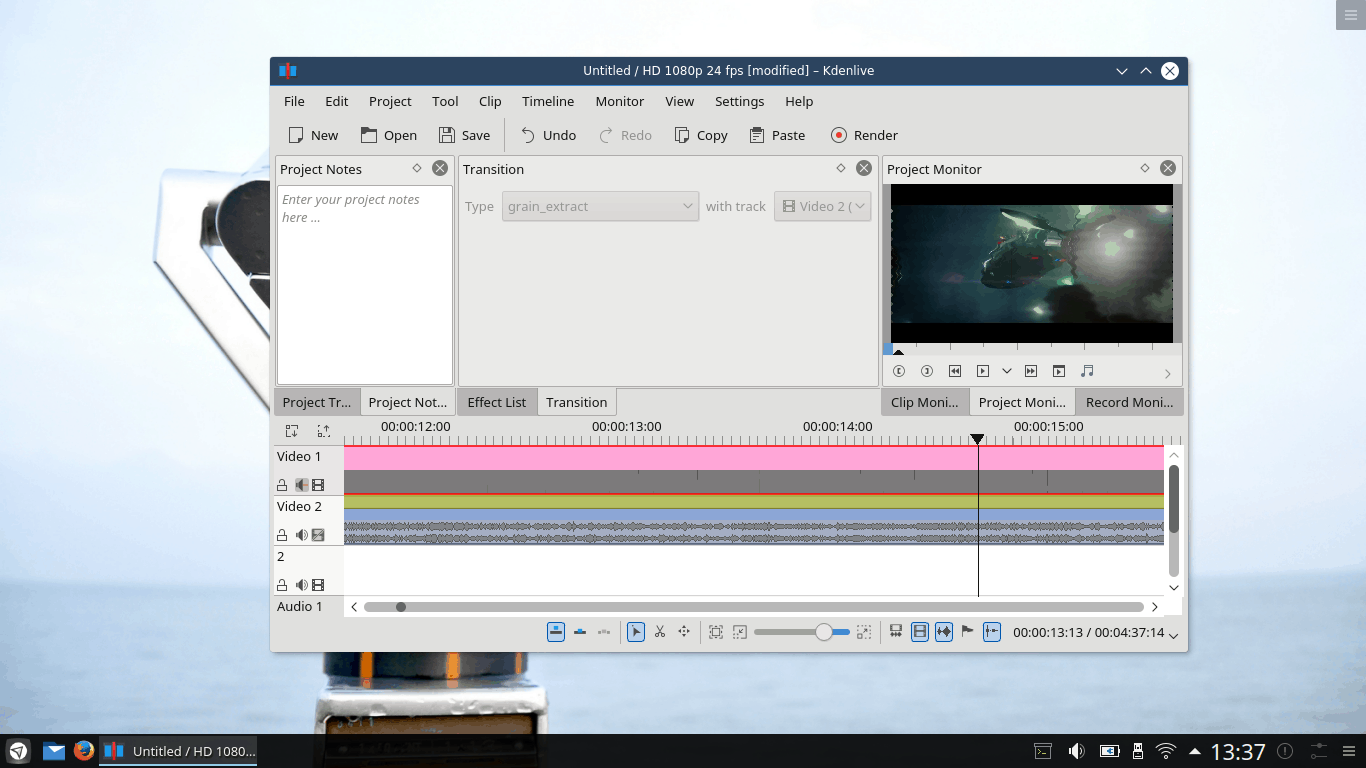This screenshot has width=1366, height=768.
Task: Switch to Effect List tab
Action: point(497,402)
